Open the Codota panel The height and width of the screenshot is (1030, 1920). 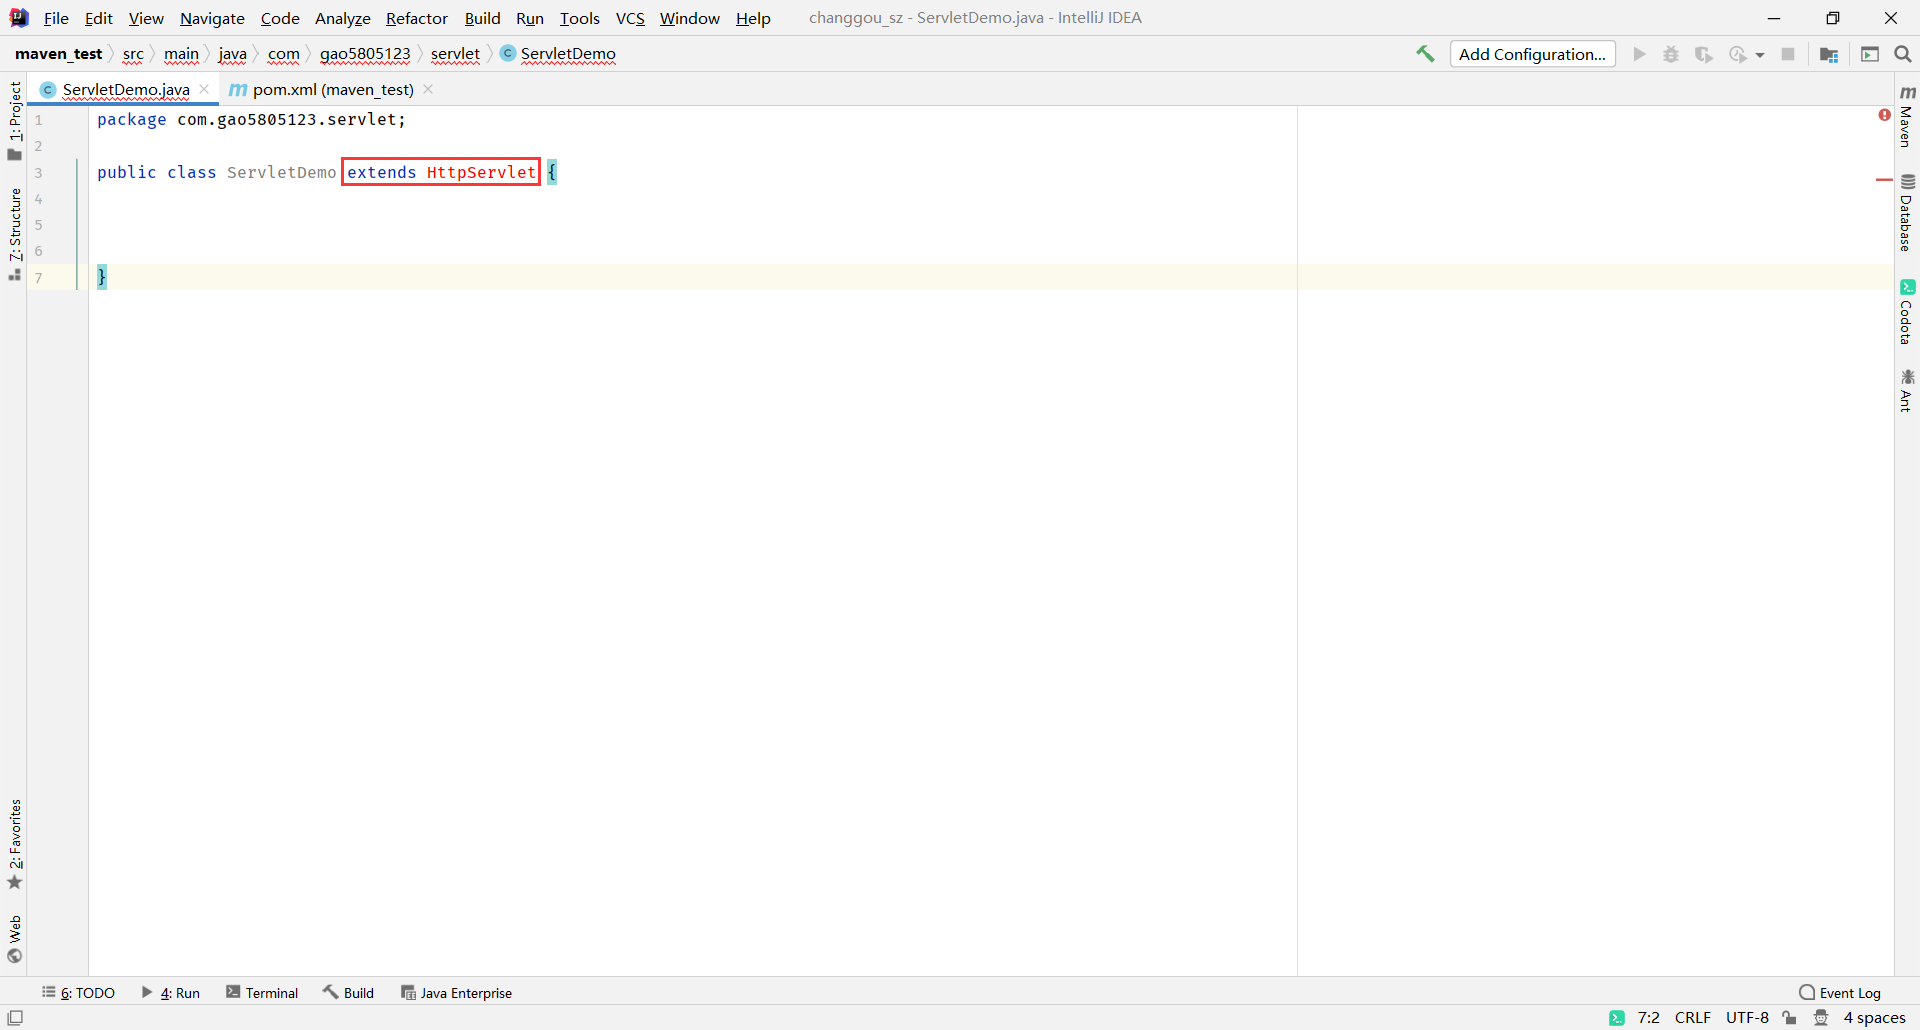1908,312
